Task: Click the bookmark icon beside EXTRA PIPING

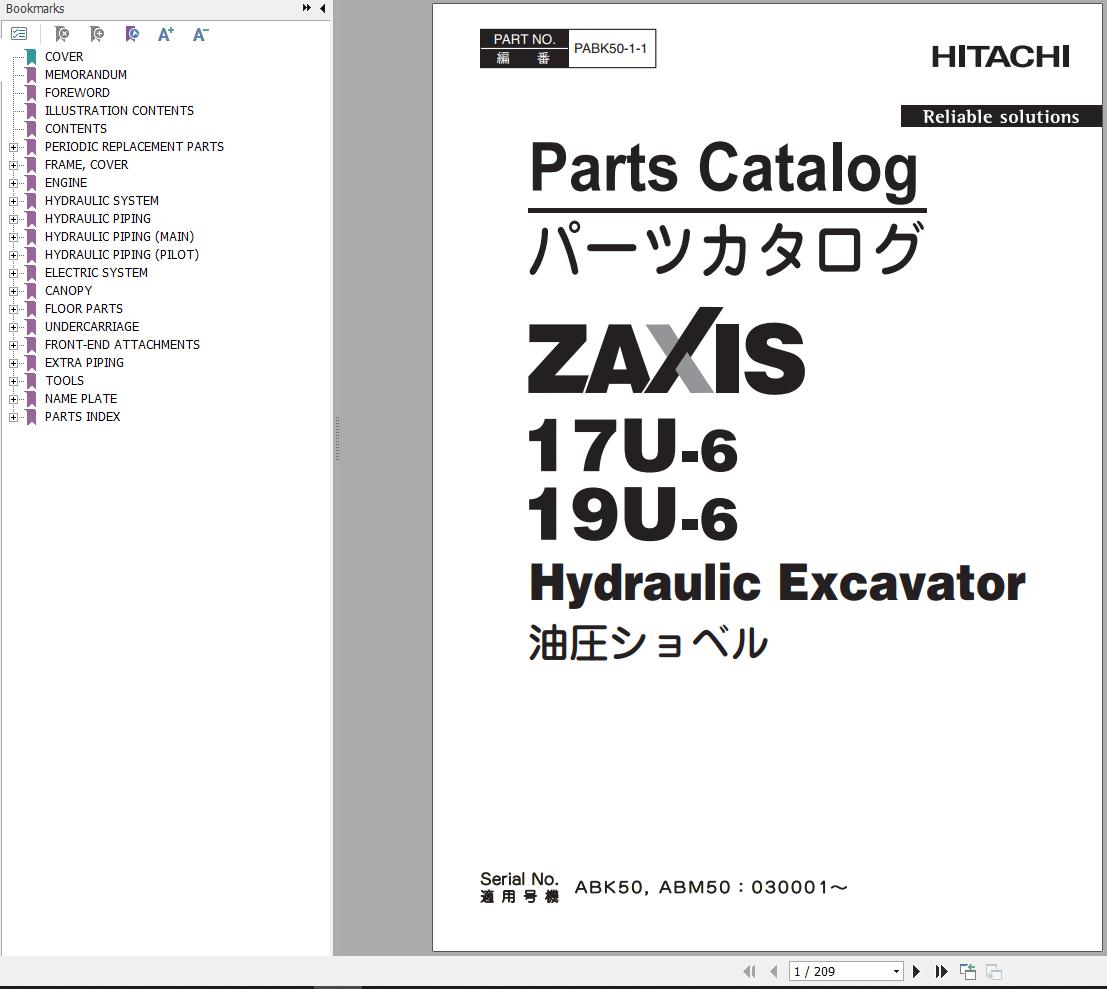Action: pyautogui.click(x=31, y=363)
